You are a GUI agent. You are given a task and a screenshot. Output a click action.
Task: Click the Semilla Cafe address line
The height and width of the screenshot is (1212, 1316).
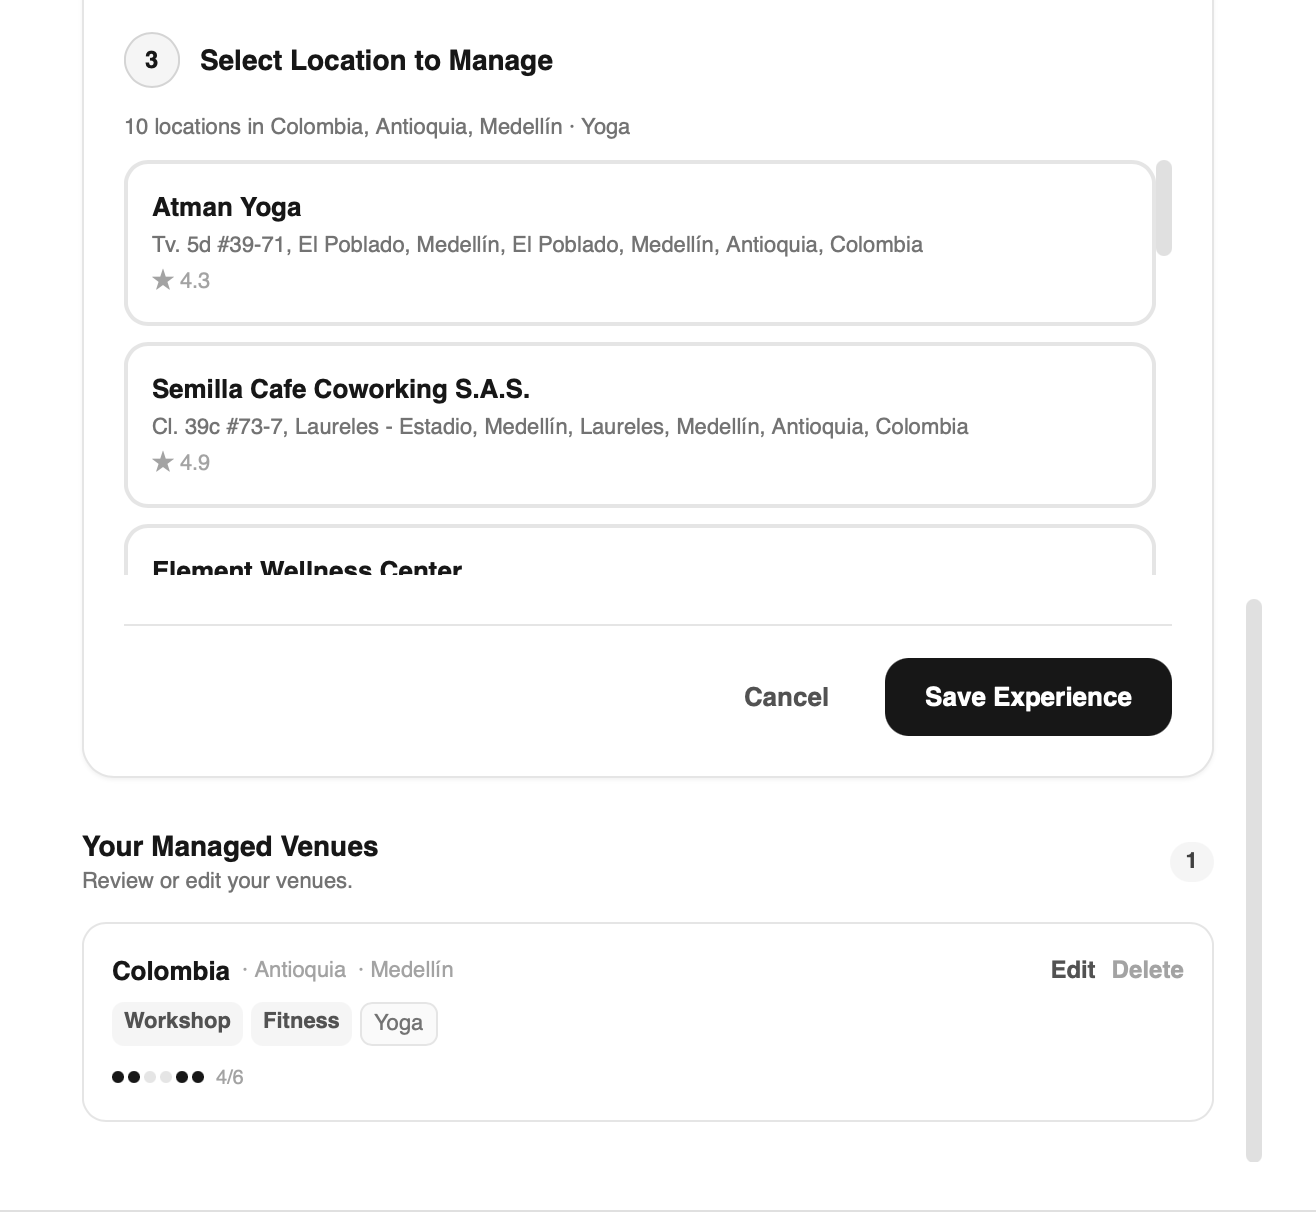tap(560, 427)
